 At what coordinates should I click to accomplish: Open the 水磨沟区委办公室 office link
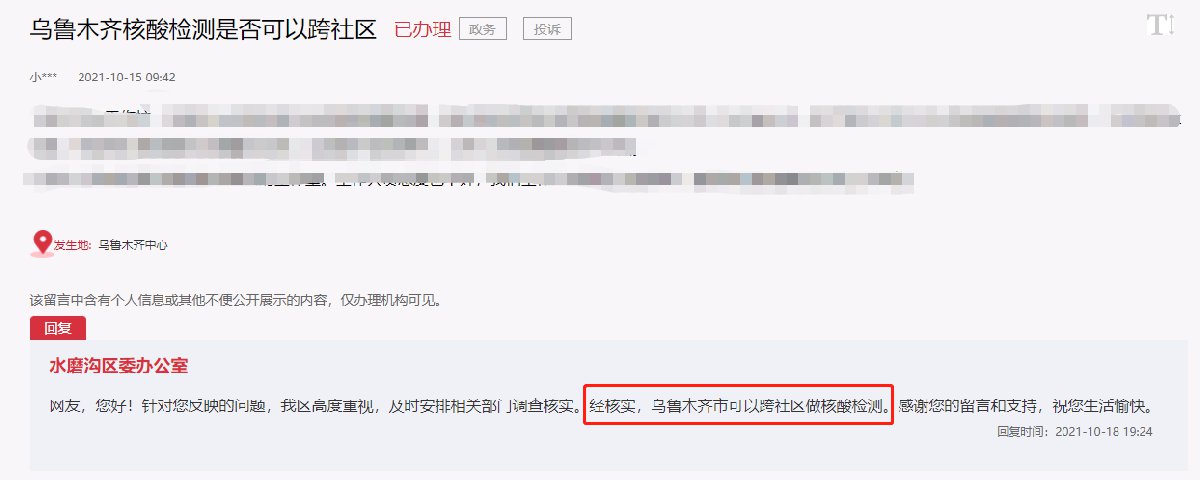(119, 366)
